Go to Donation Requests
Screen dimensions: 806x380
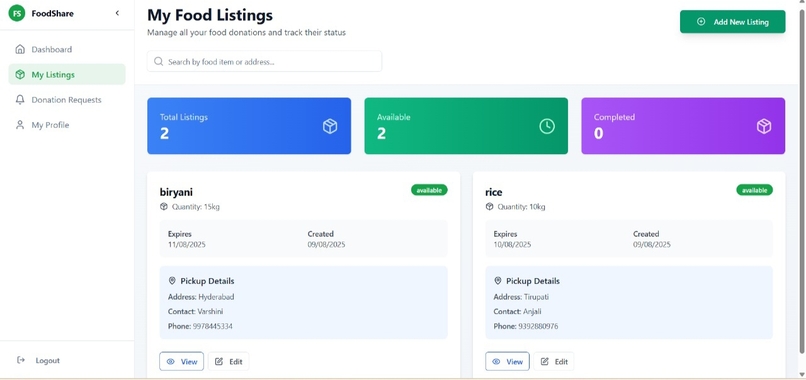click(67, 100)
